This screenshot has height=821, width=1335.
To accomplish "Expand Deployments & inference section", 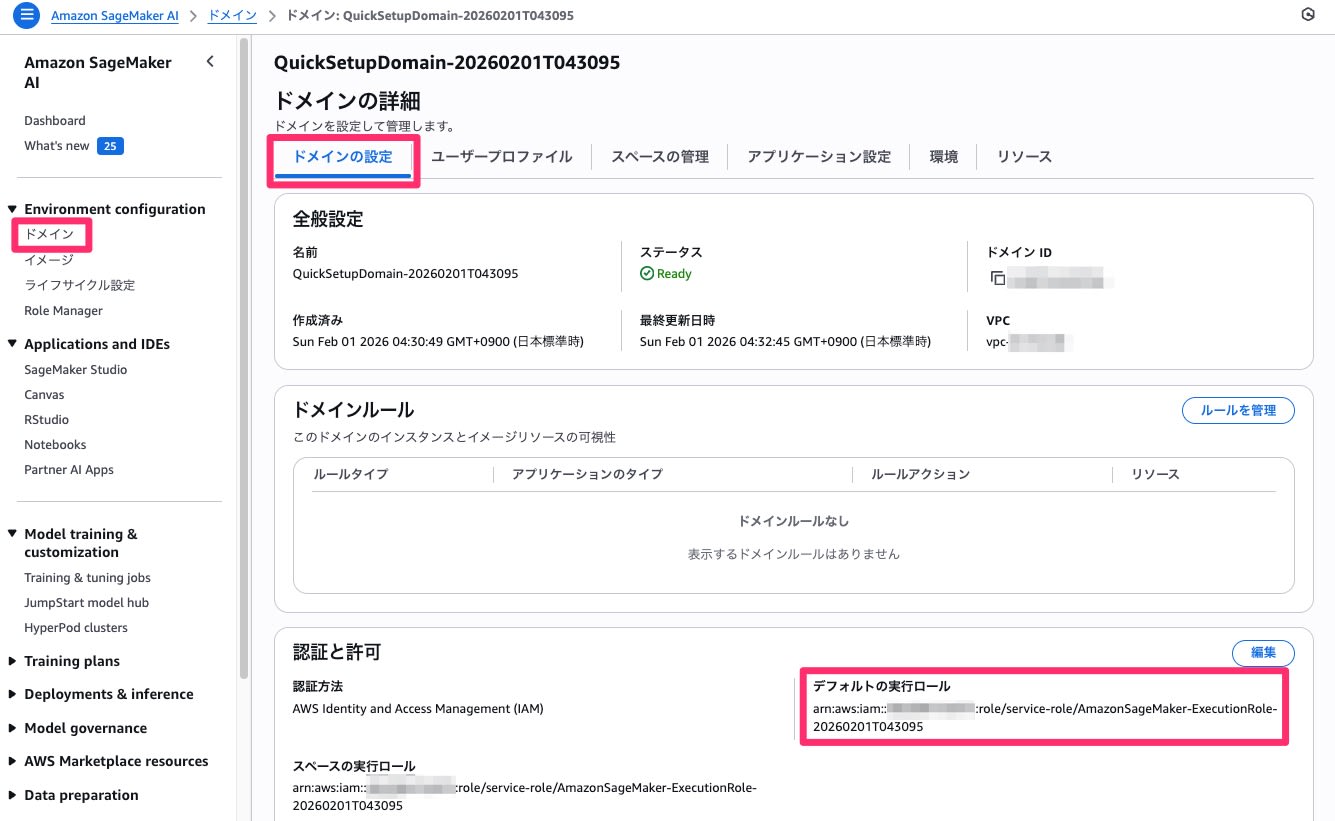I will 13,694.
